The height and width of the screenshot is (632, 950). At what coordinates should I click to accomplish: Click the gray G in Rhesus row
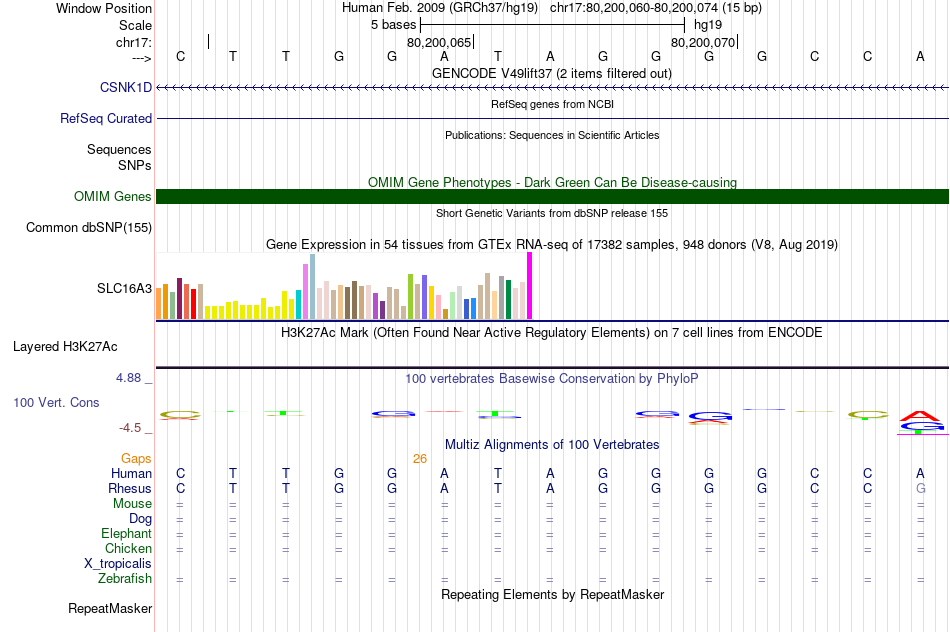[x=920, y=488]
